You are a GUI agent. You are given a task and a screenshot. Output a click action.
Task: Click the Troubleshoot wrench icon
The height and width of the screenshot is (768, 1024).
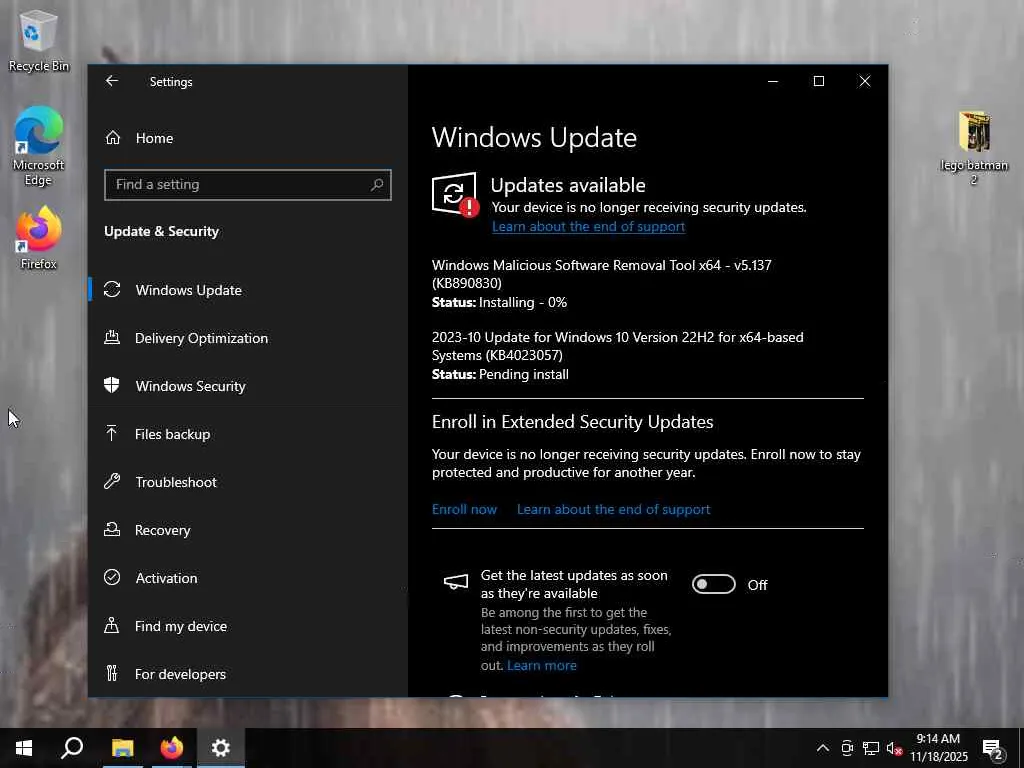112,481
